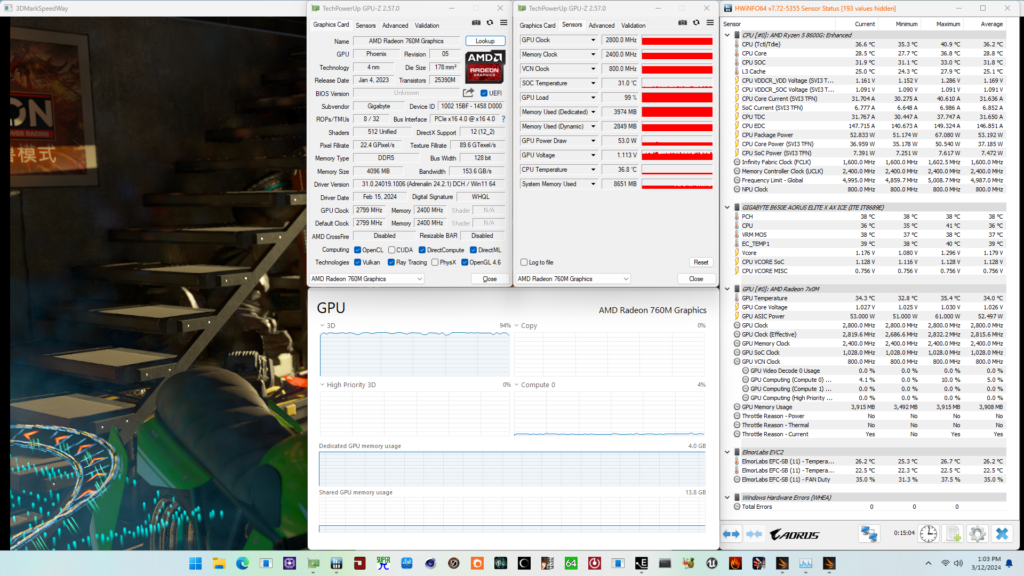This screenshot has height=576, width=1024.
Task: Click the camera screenshot icon in GPU-Z Sensors window
Action: [x=682, y=23]
